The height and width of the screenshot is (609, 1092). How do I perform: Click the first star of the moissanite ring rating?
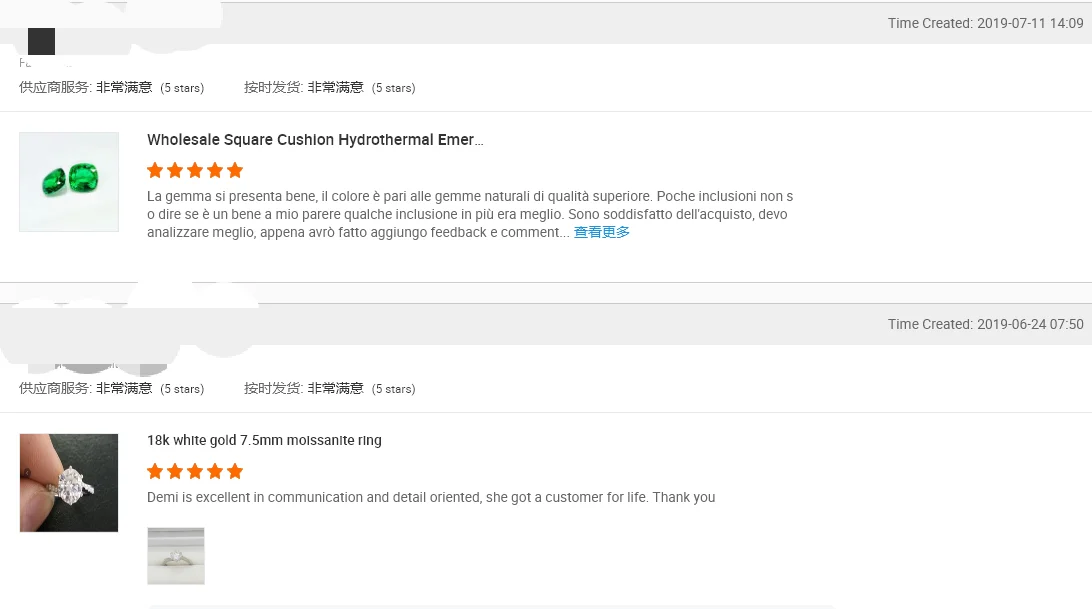click(x=155, y=471)
